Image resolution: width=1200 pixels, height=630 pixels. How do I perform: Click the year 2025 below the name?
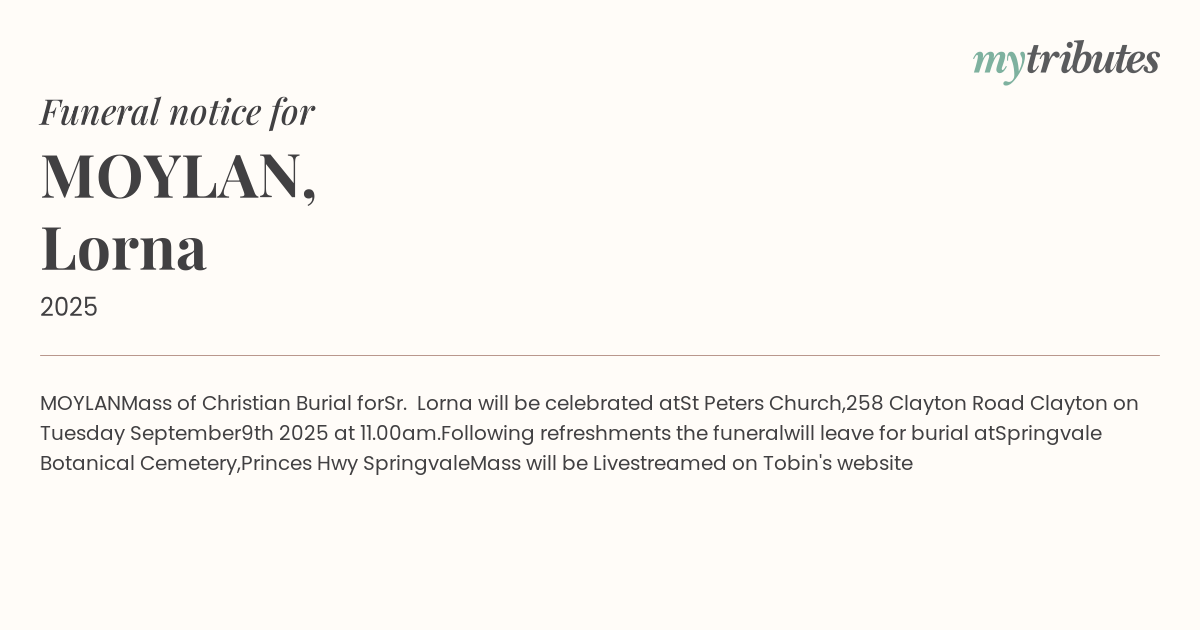[x=69, y=307]
